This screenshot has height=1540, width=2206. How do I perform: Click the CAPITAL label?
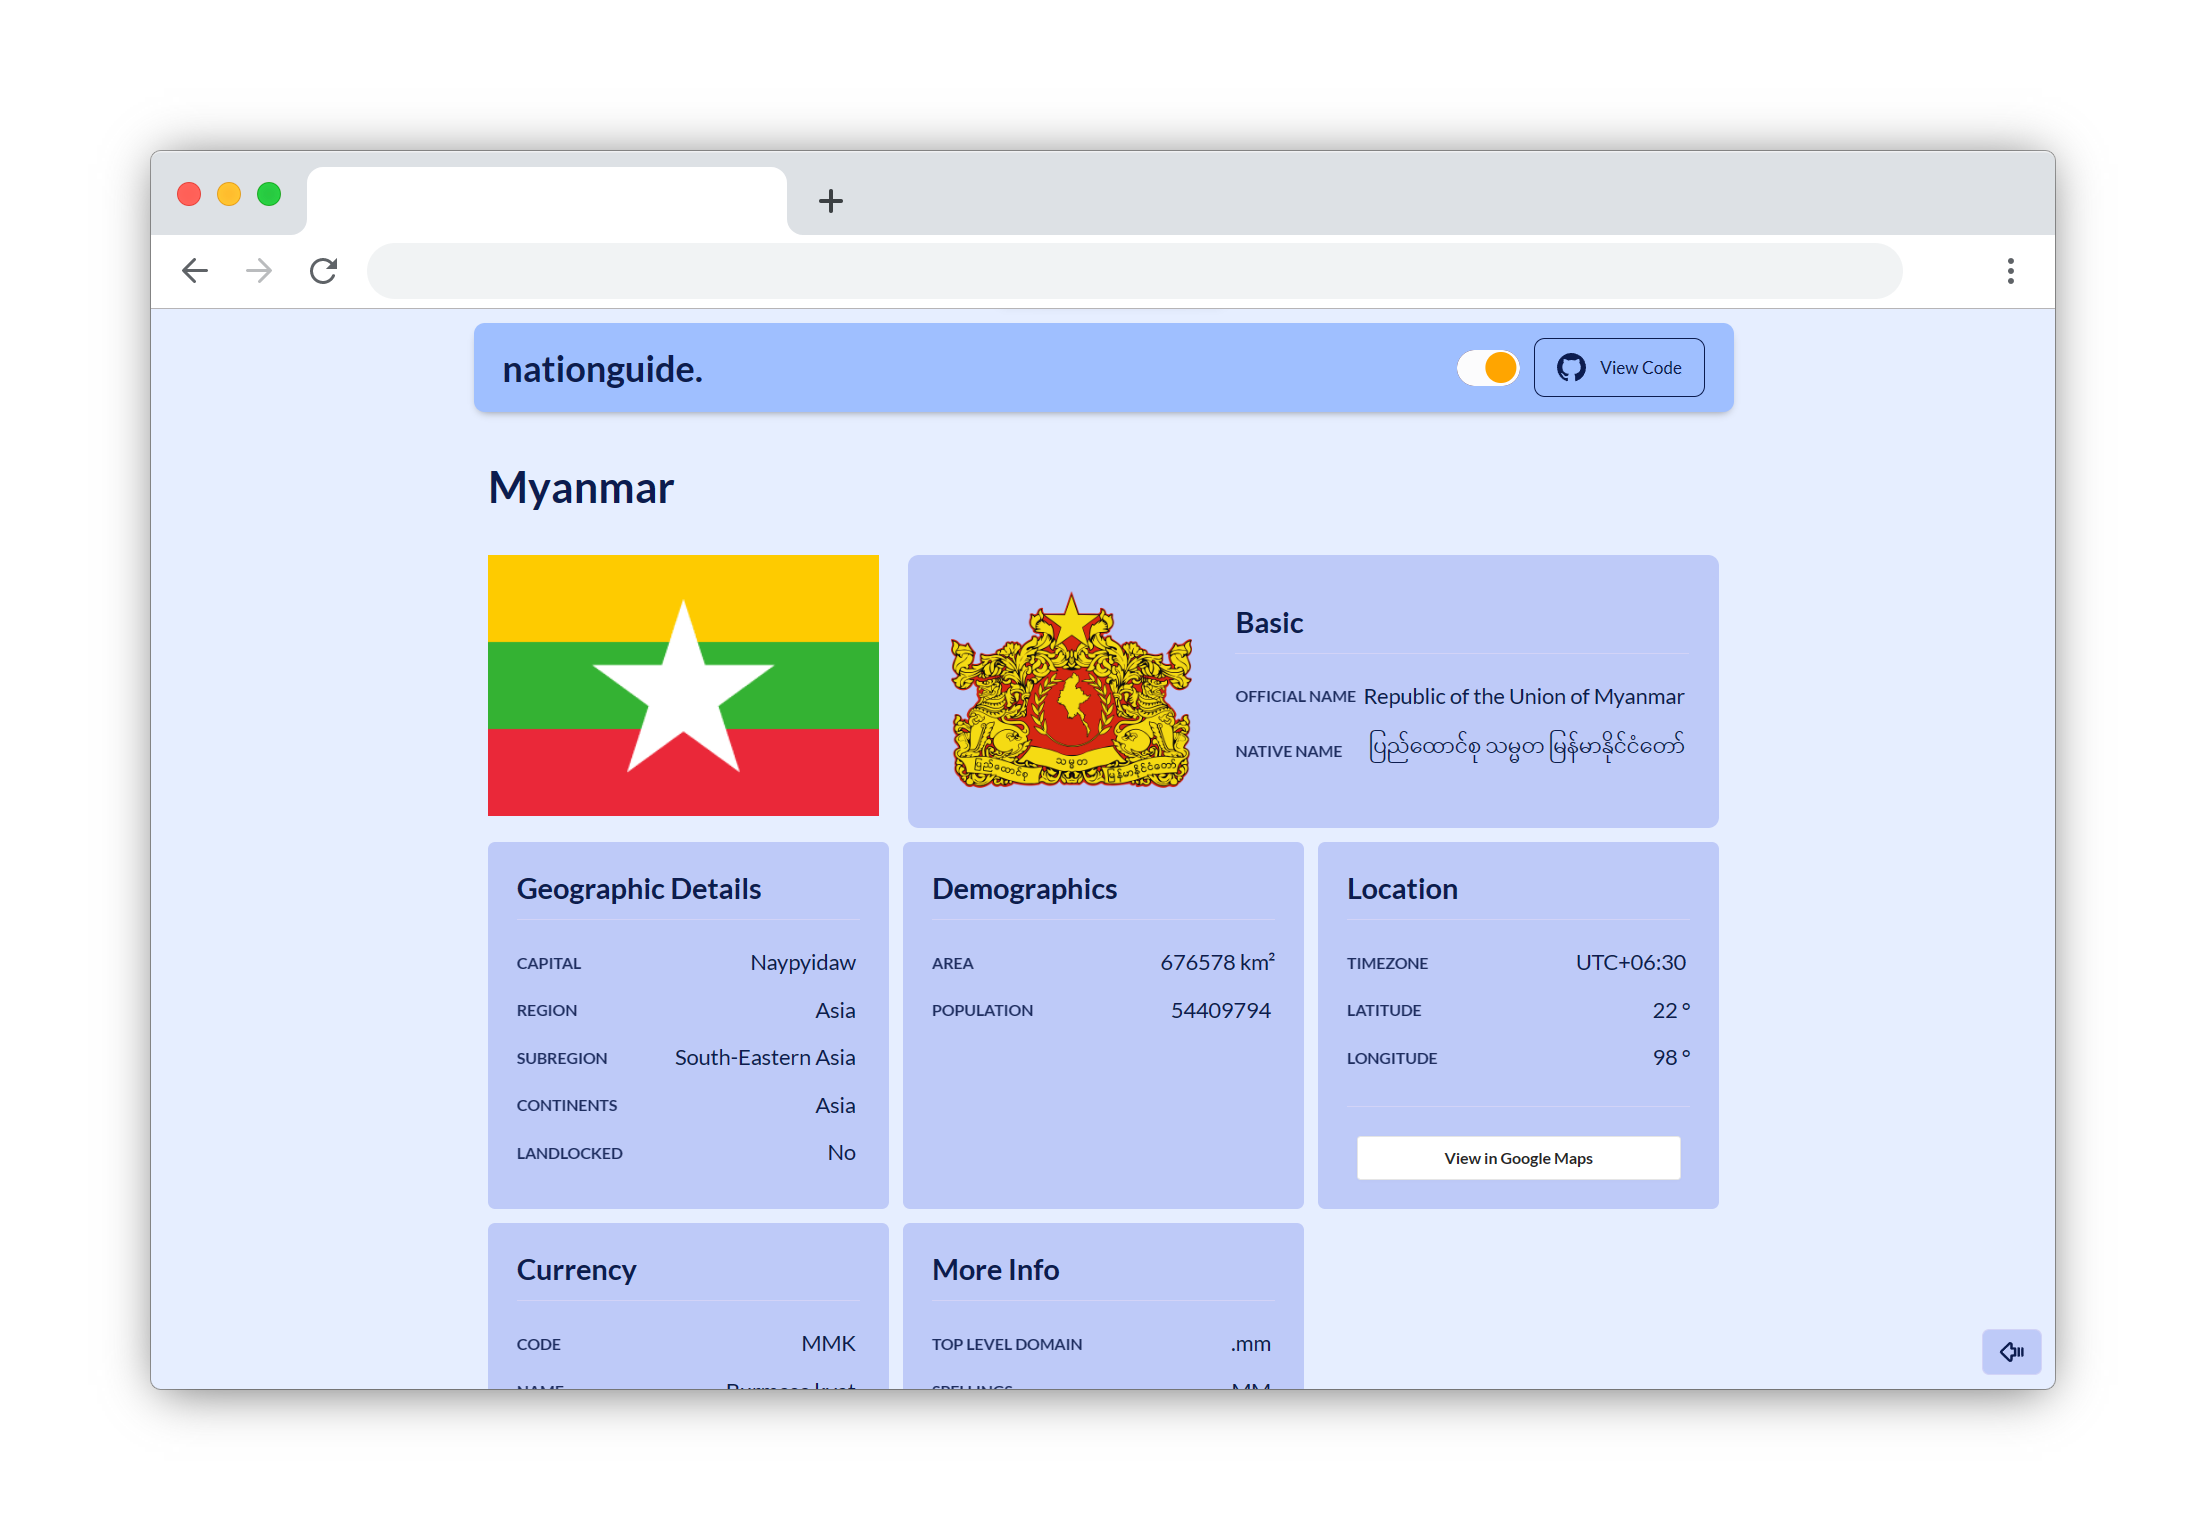[x=548, y=963]
